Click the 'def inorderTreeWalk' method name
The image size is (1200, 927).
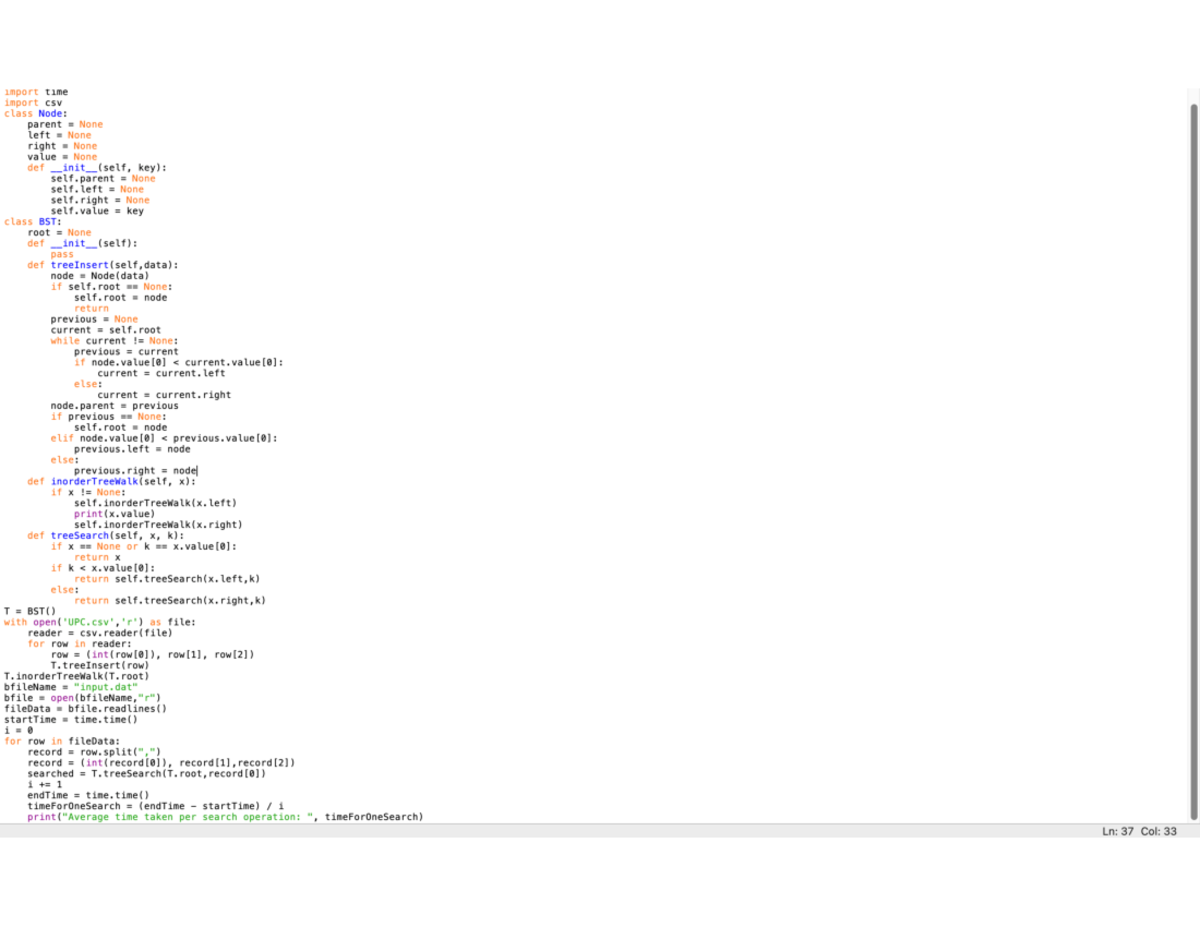[x=97, y=481]
